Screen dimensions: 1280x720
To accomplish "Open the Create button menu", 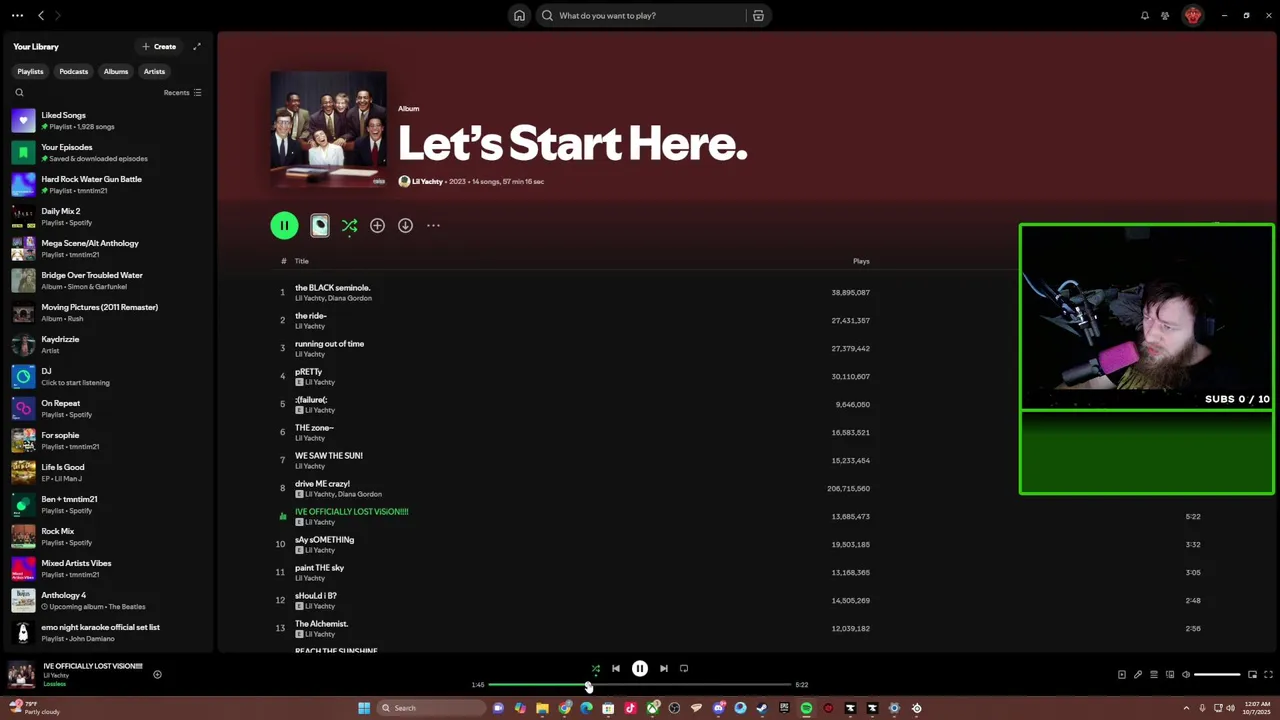I will pos(159,46).
